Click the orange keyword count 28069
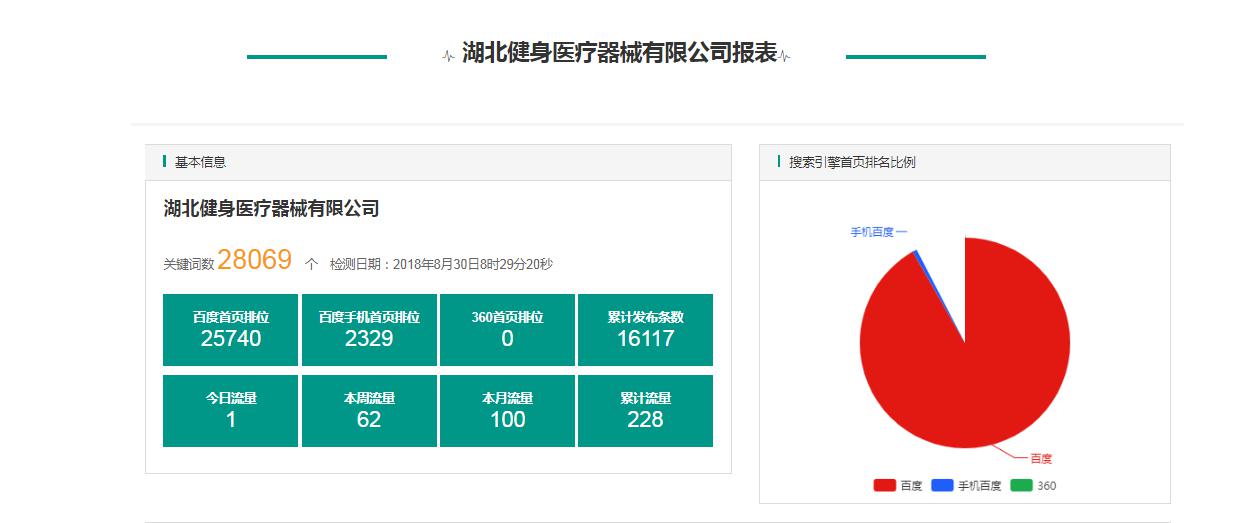 (254, 261)
